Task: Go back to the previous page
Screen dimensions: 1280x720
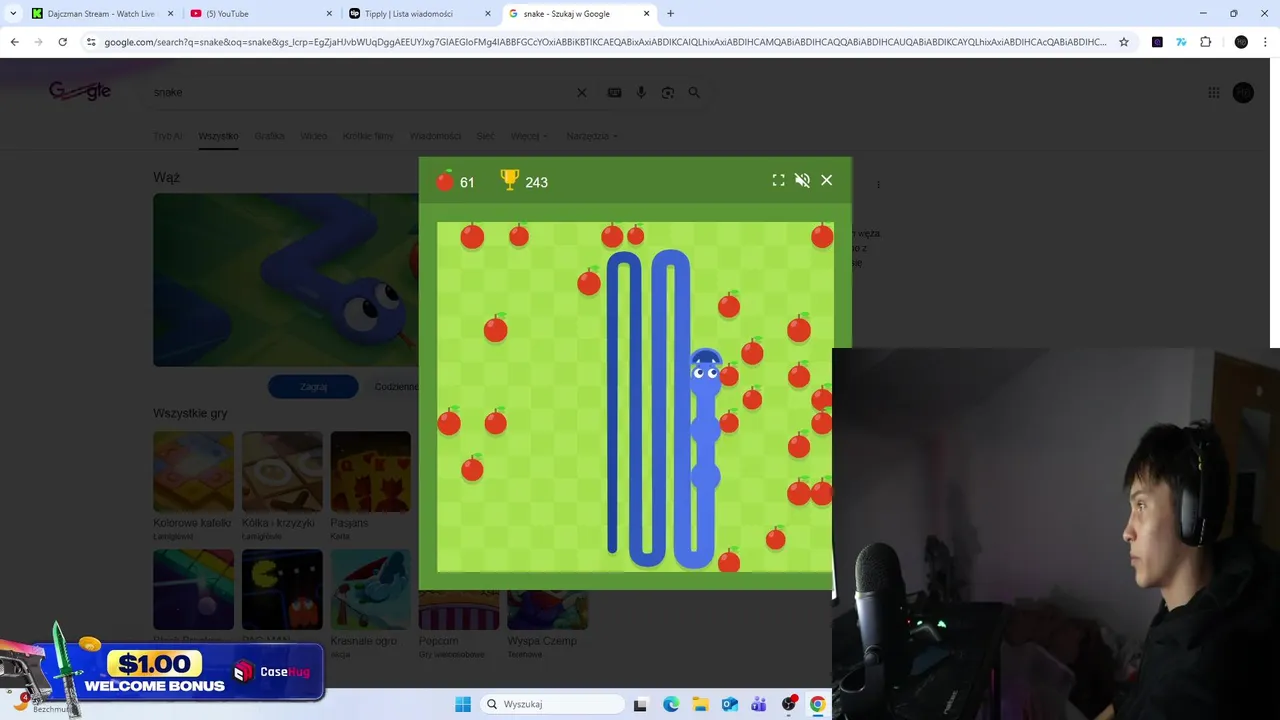Action: tap(14, 42)
